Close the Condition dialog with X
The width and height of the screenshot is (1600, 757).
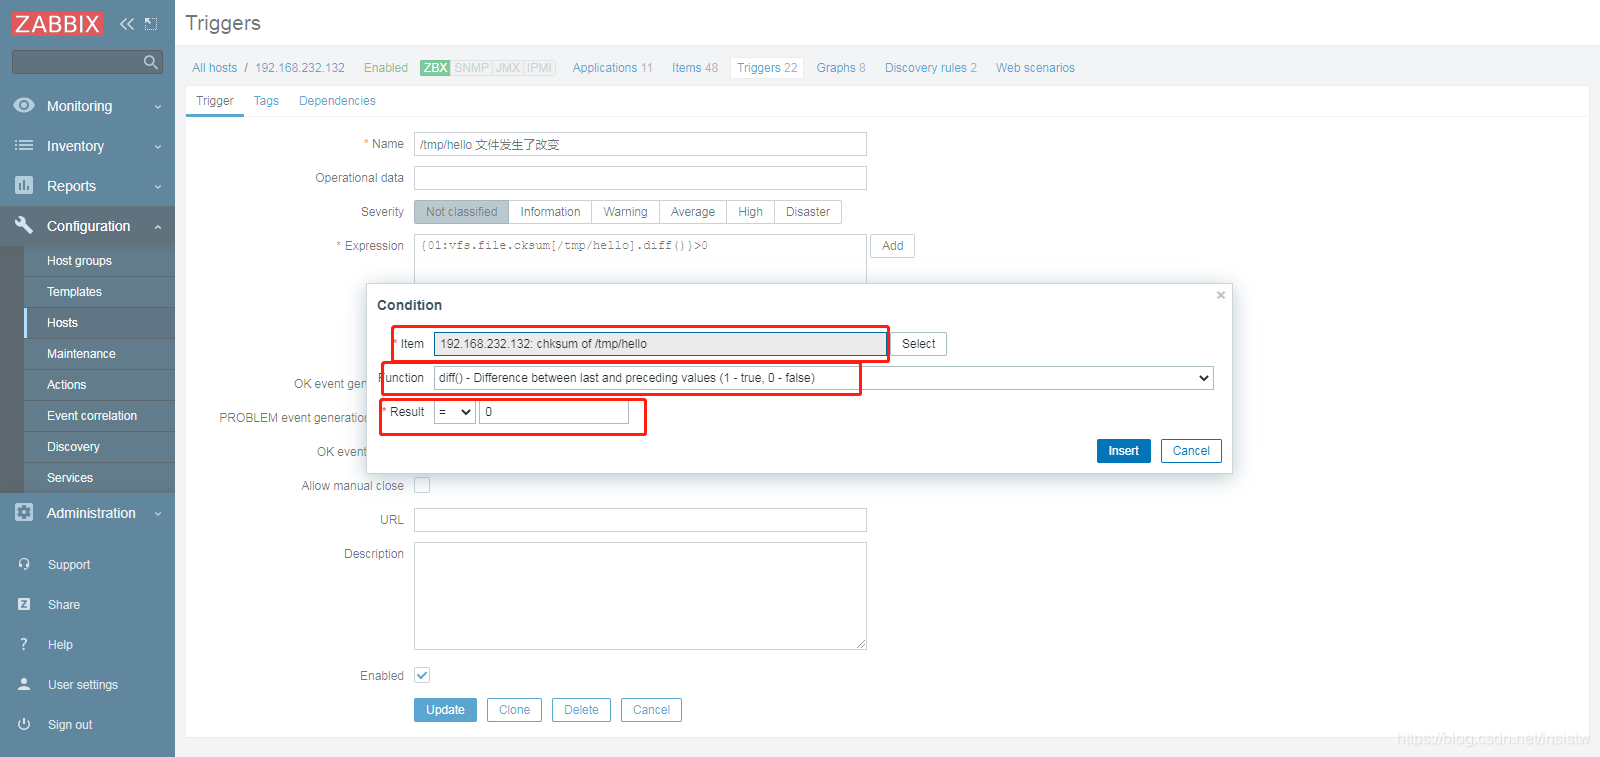point(1220,295)
